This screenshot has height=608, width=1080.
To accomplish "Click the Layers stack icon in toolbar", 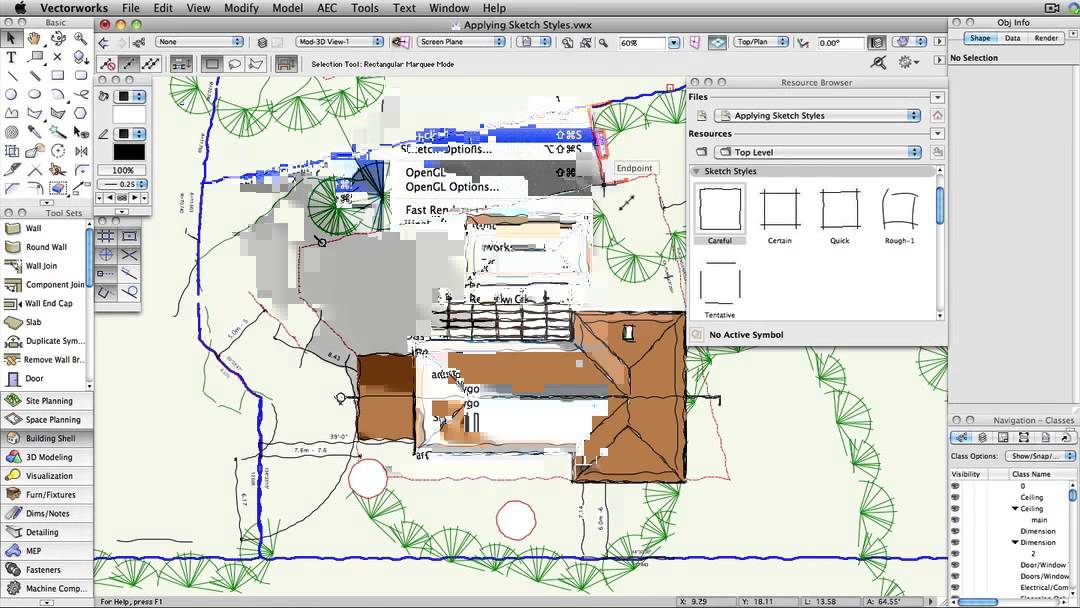I will [x=262, y=42].
